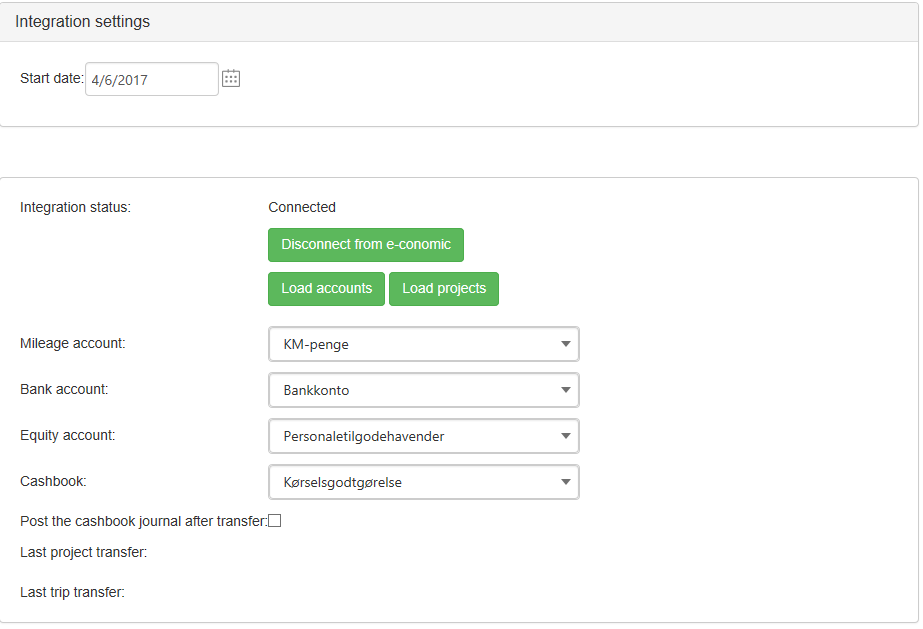Viewport: 923px width, 629px height.
Task: Click the Mileage account label
Action: [x=73, y=343]
